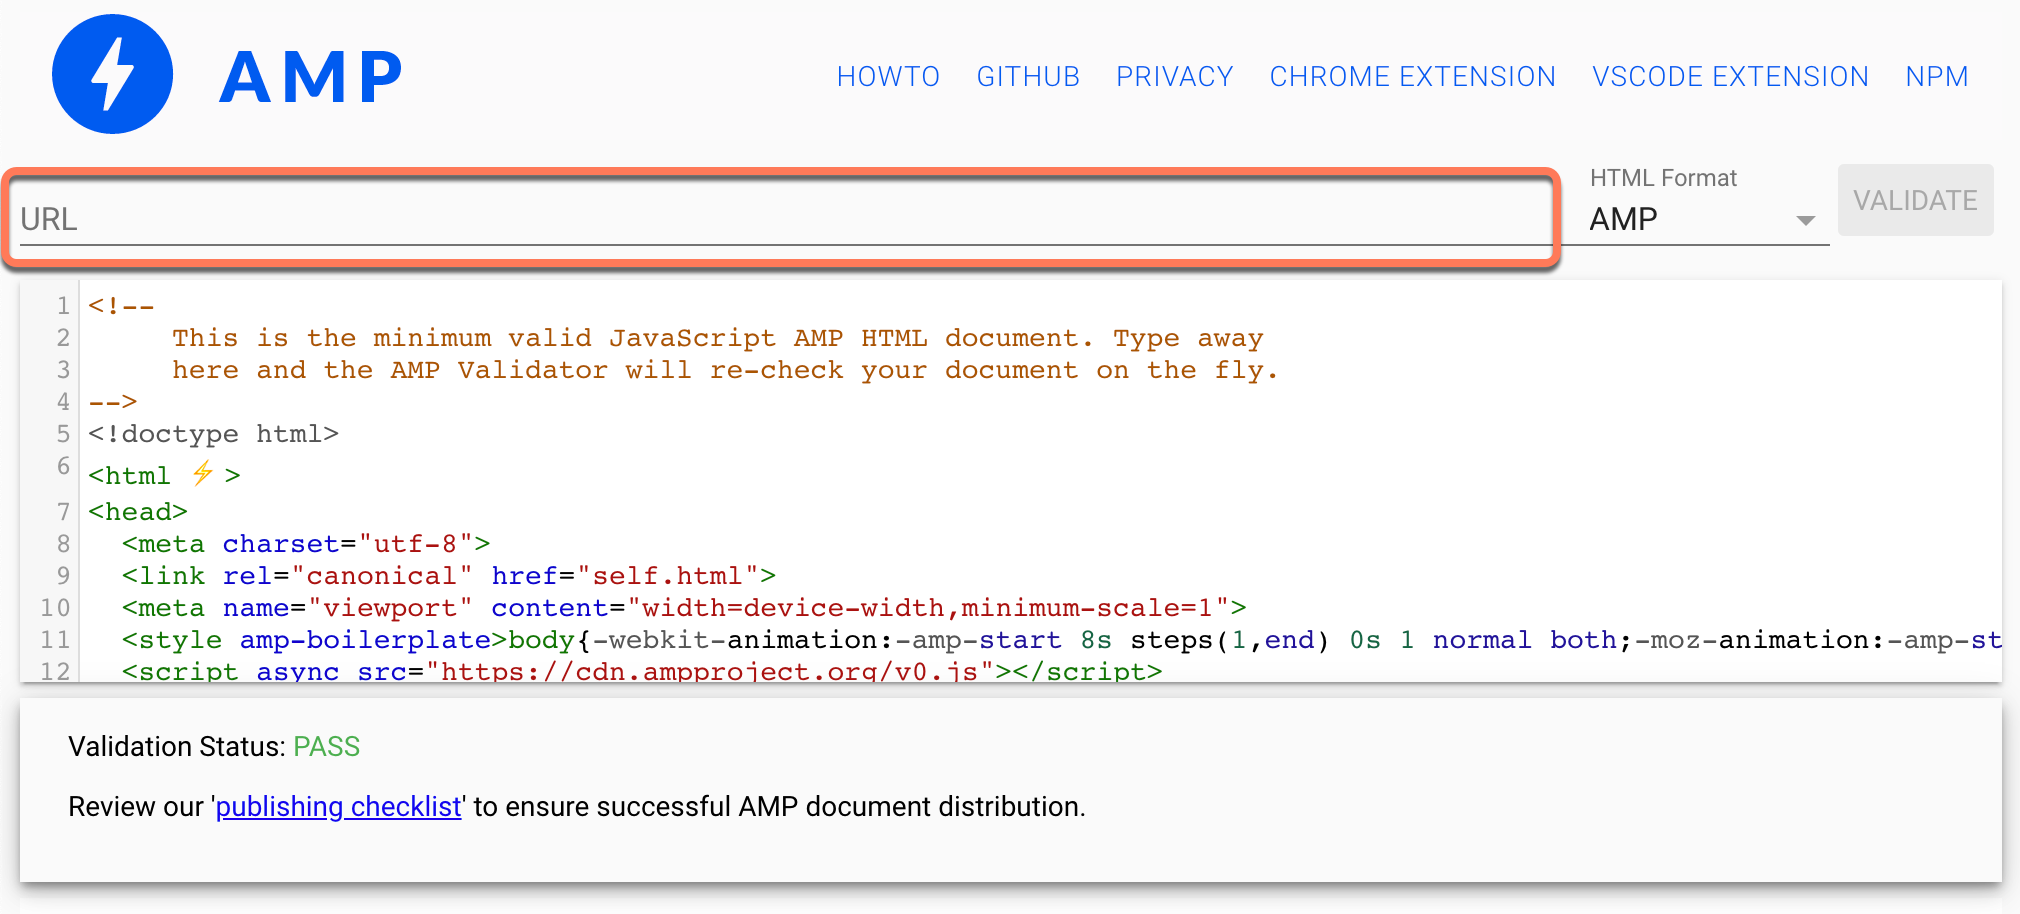Click the comment closing '-->' on line 4

tap(113, 402)
